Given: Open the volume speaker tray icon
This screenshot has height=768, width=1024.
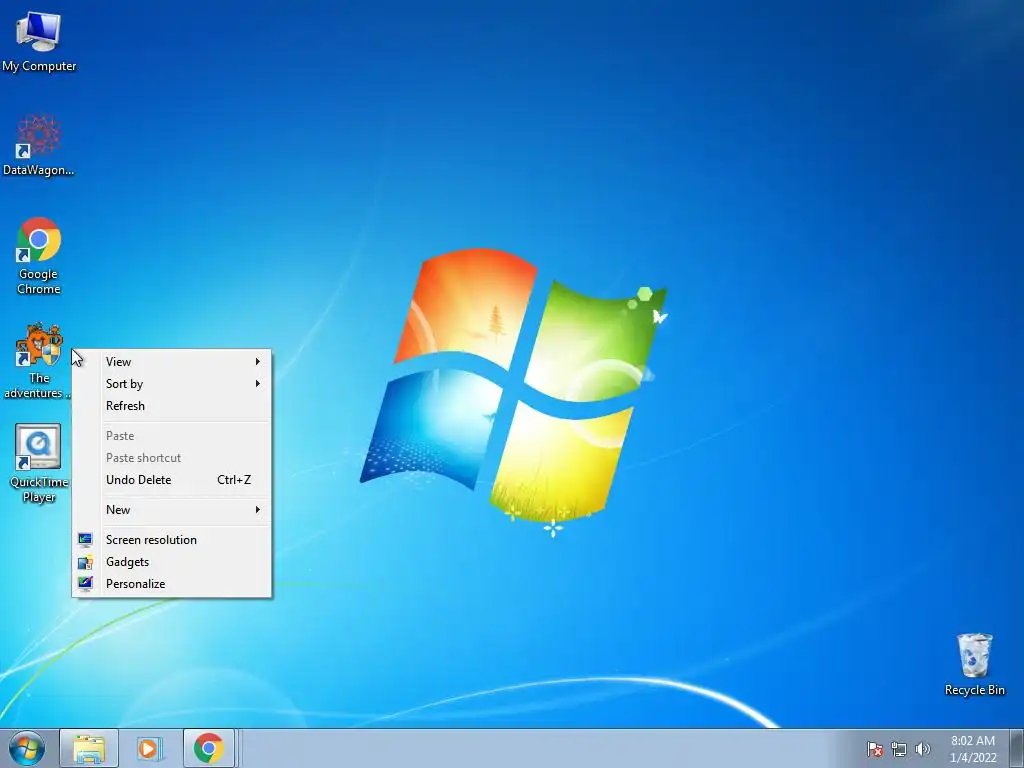Looking at the screenshot, I should pos(922,749).
